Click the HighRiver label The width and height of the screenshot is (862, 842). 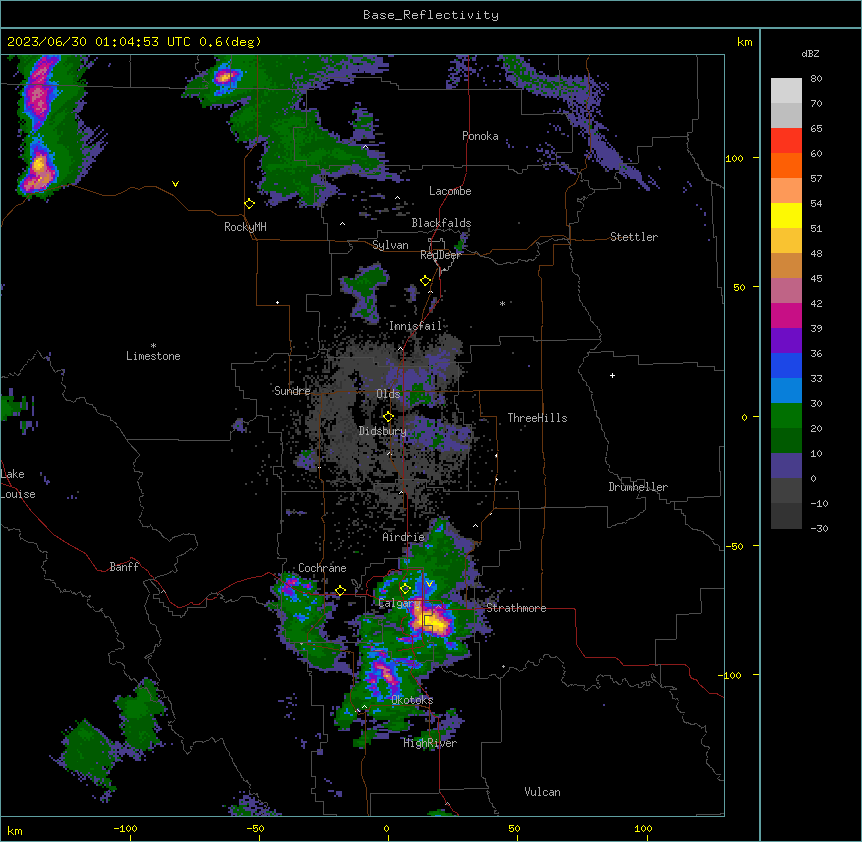tap(430, 743)
